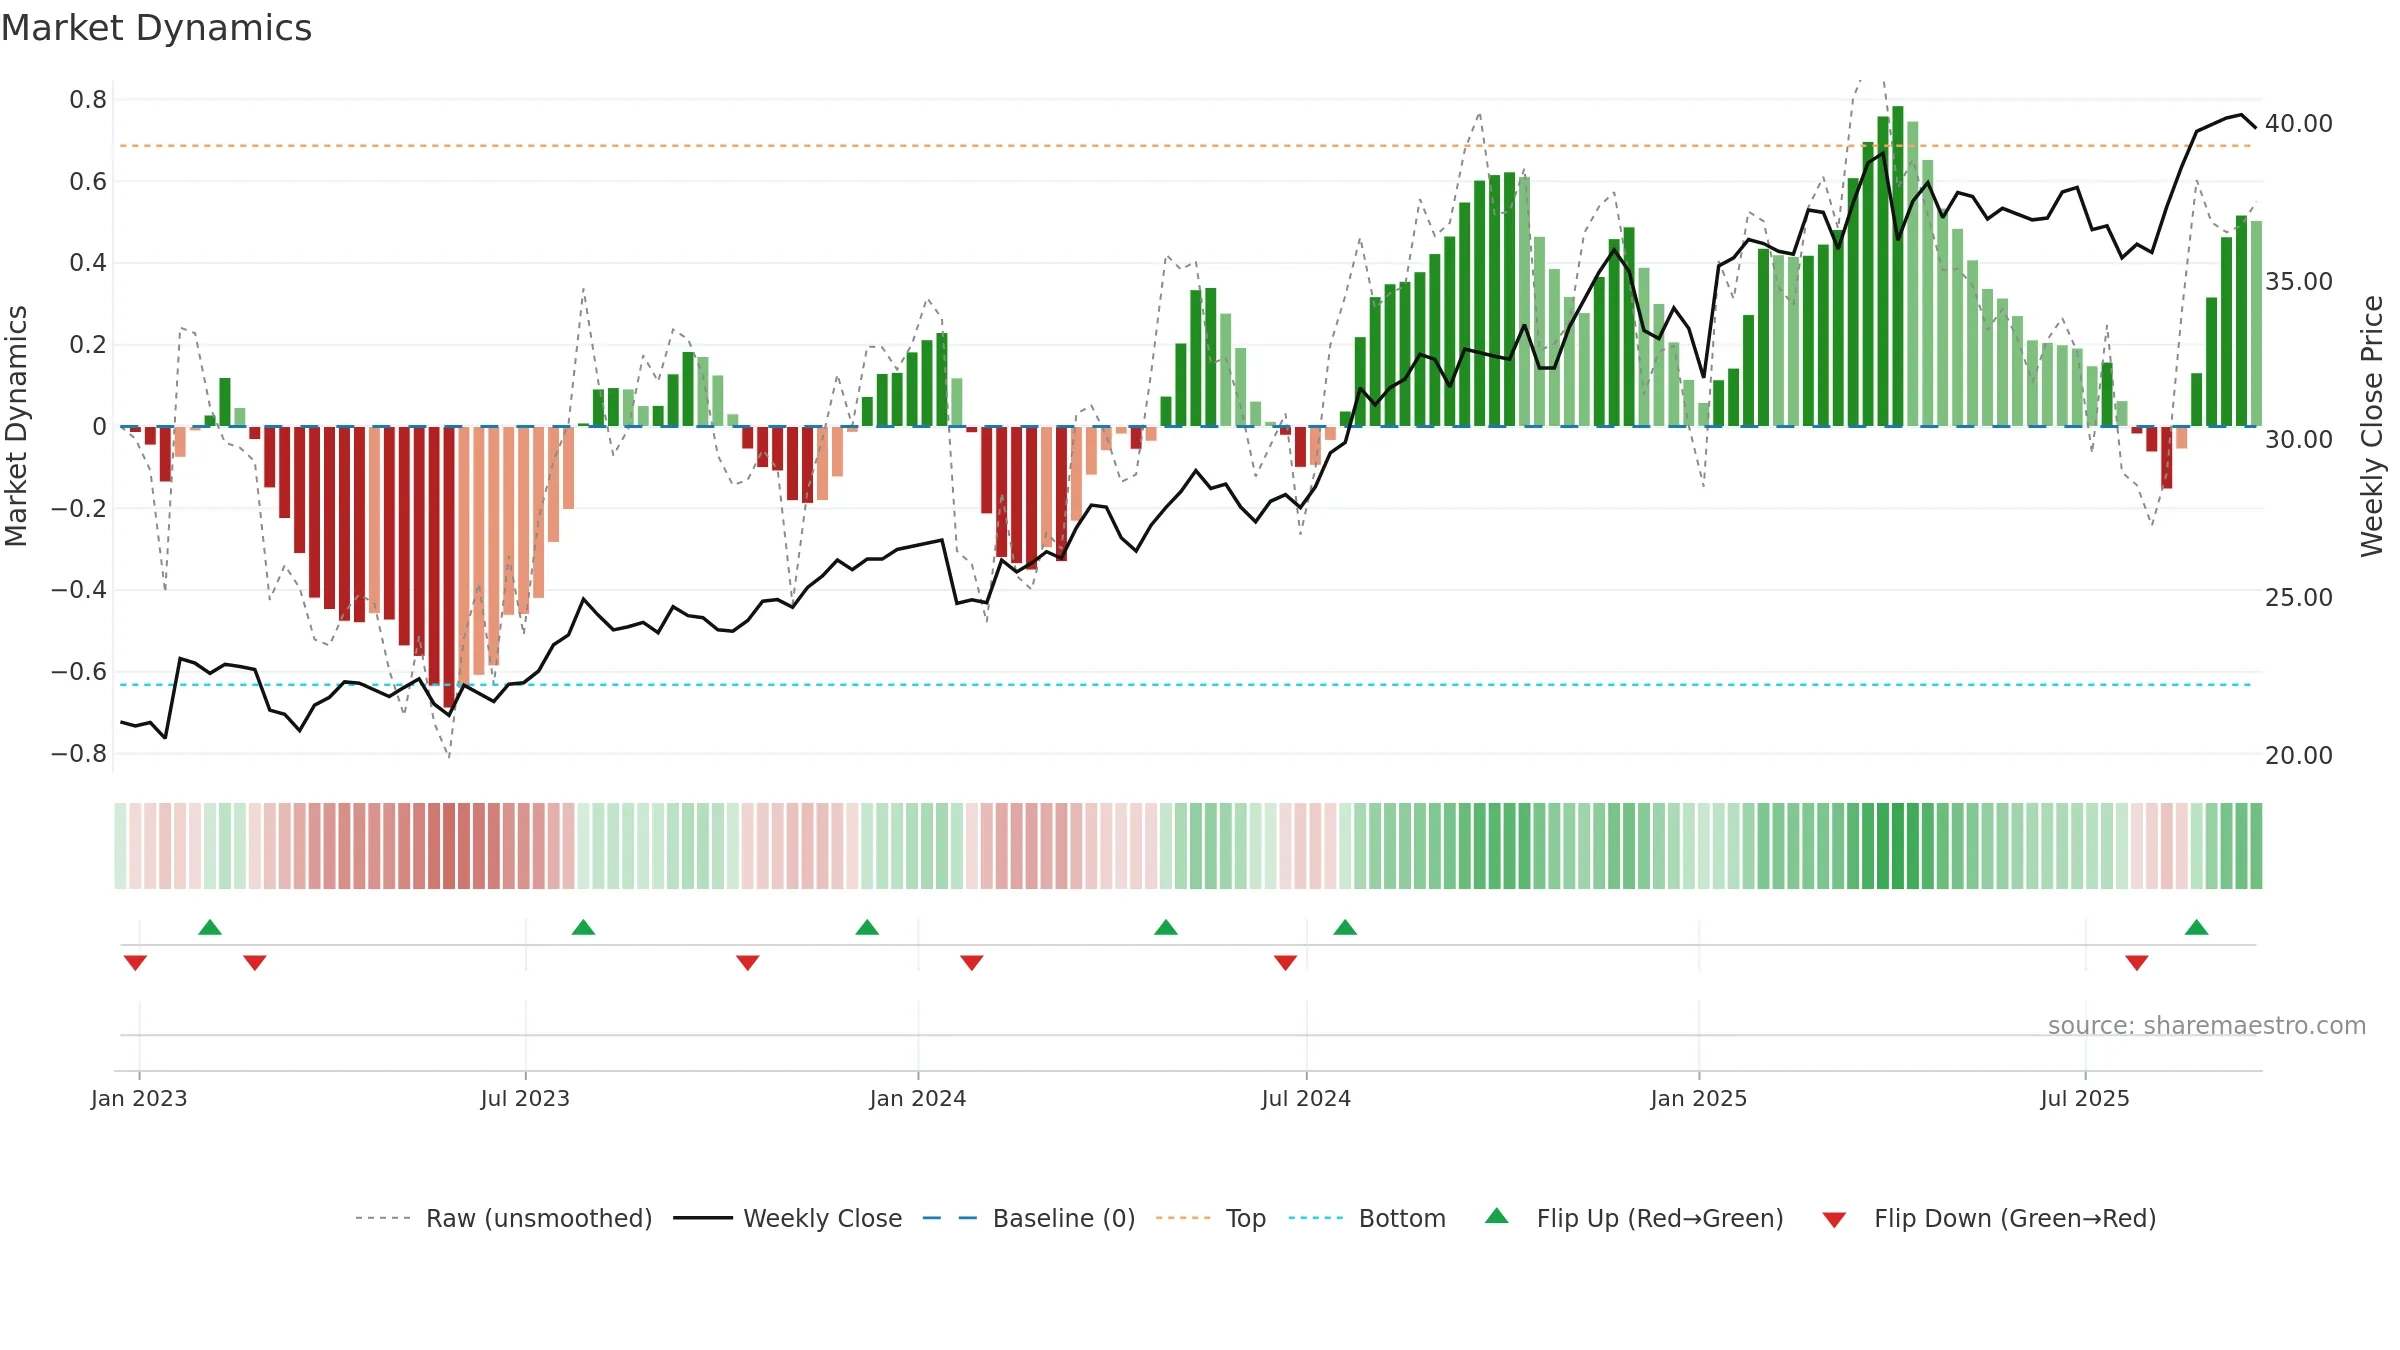
Task: Click the Weekly Close Price axis title
Action: tap(2372, 426)
